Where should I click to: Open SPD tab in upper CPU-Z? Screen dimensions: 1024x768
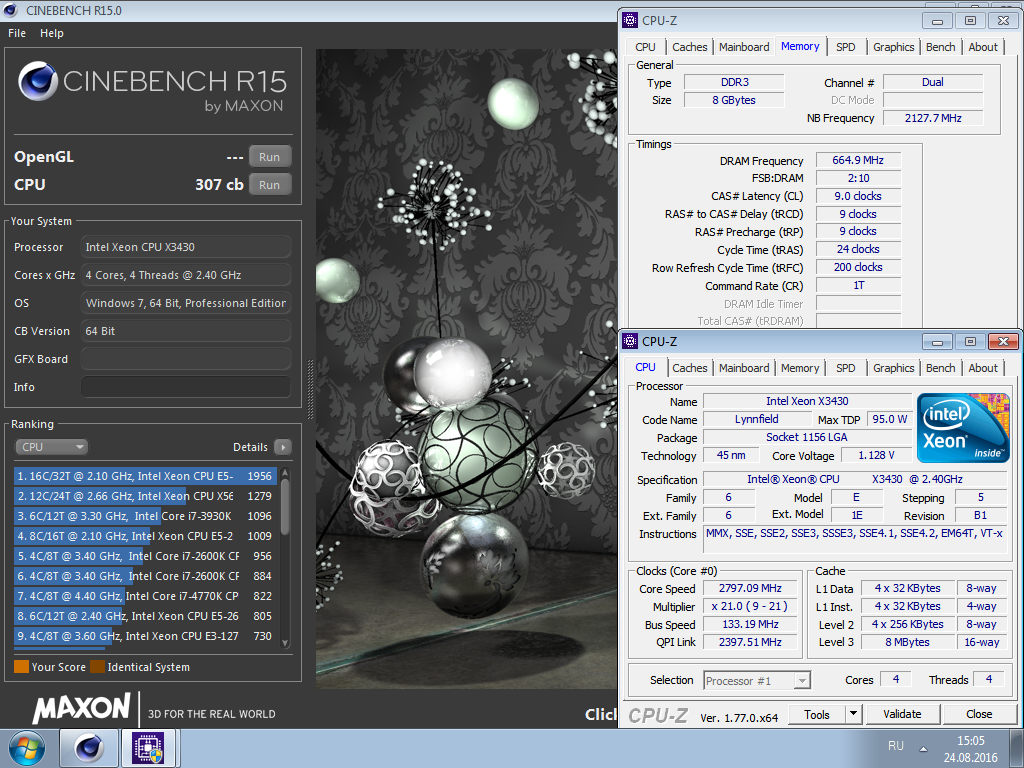(846, 47)
